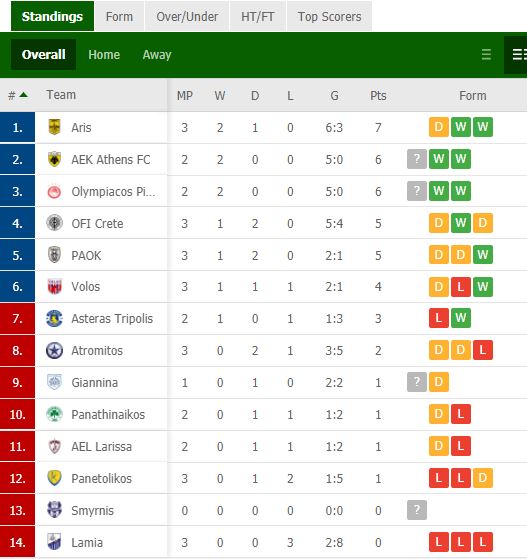The width and height of the screenshot is (527, 559).
Task: Select the Away standings filter
Action: tap(157, 55)
